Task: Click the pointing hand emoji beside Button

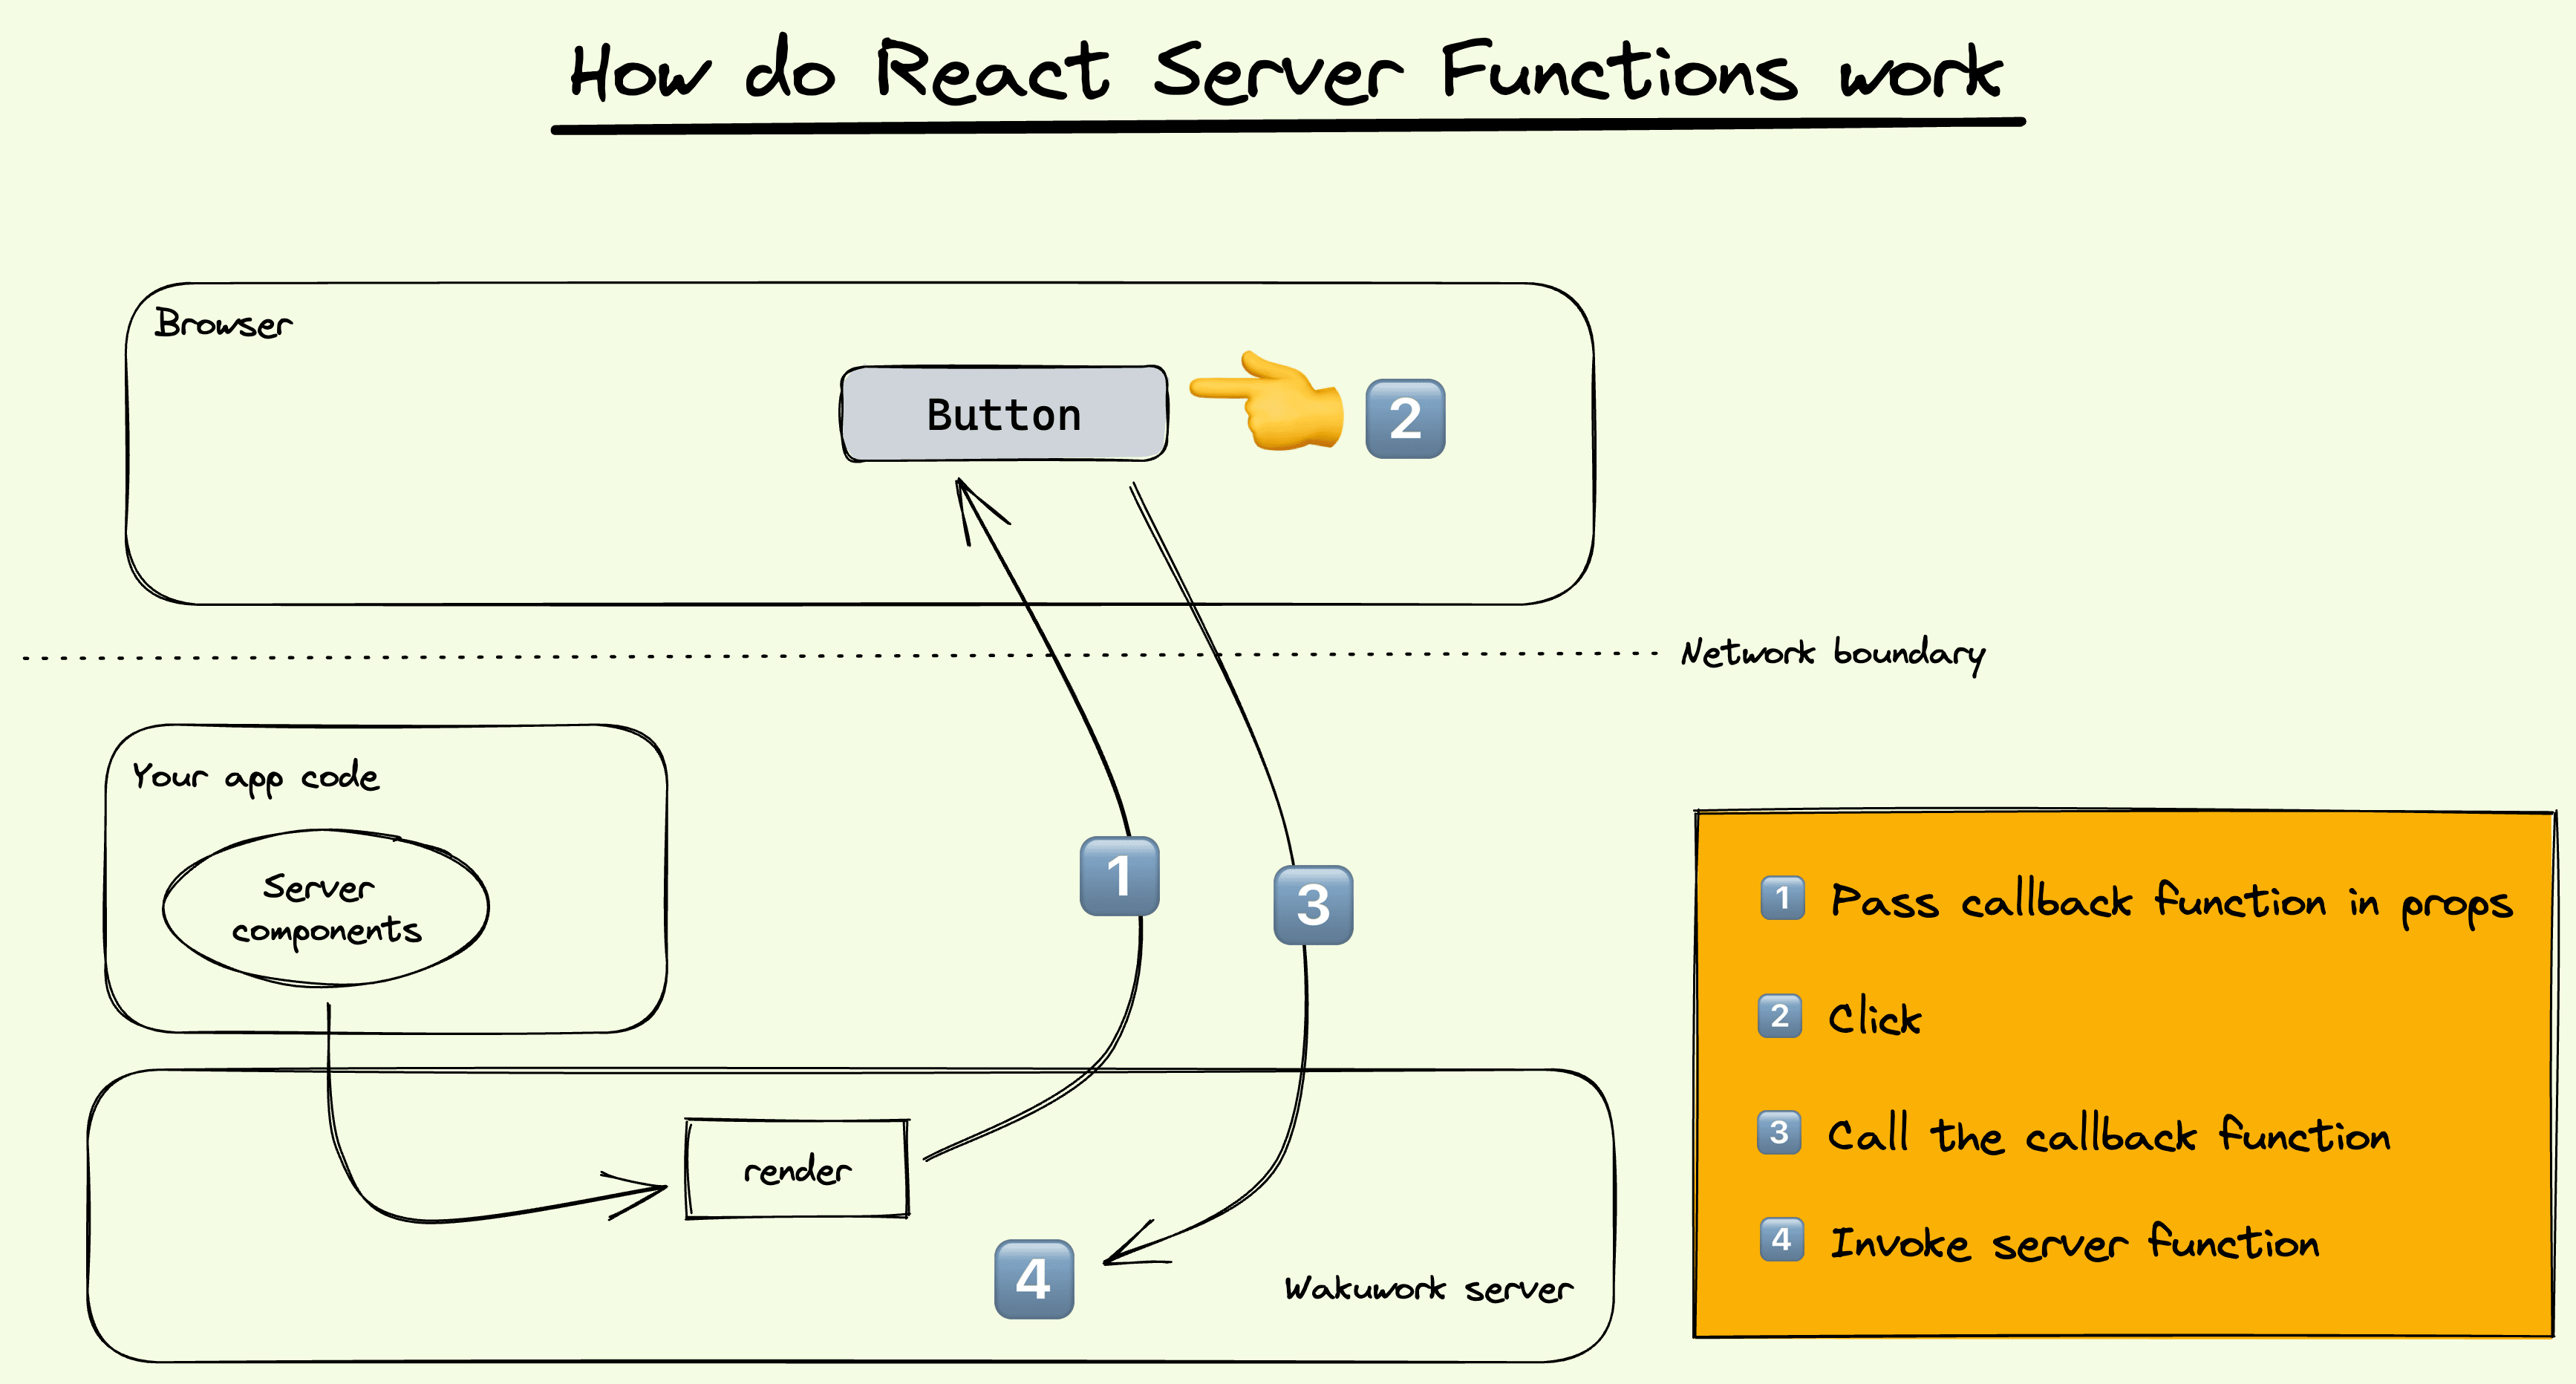Action: (x=1266, y=400)
